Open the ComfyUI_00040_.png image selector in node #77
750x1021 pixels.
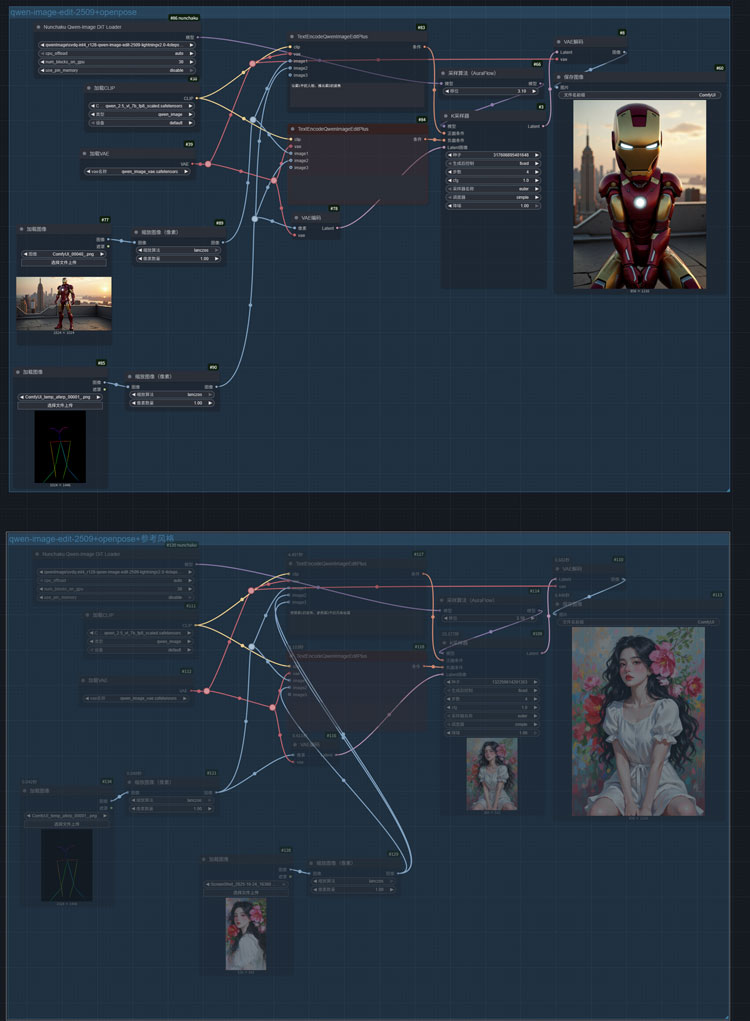(x=63, y=255)
